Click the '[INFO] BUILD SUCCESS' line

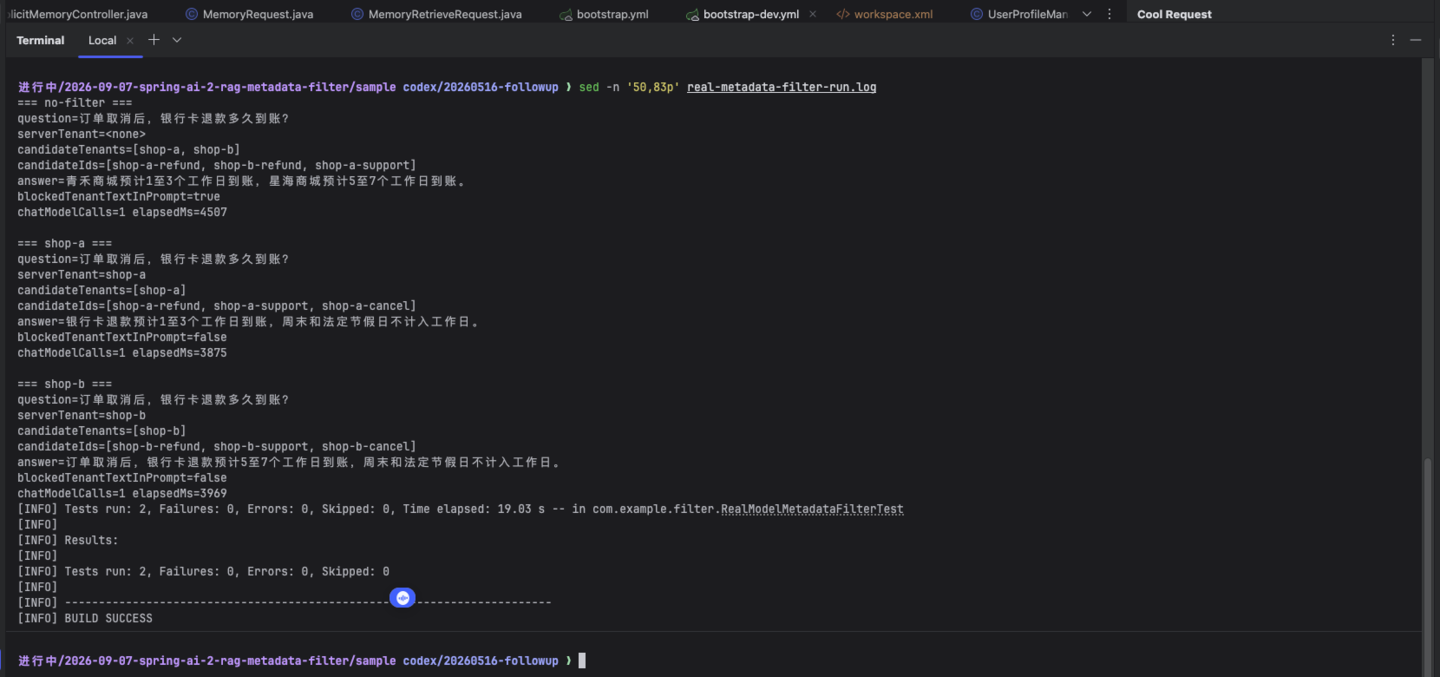pyautogui.click(x=85, y=618)
